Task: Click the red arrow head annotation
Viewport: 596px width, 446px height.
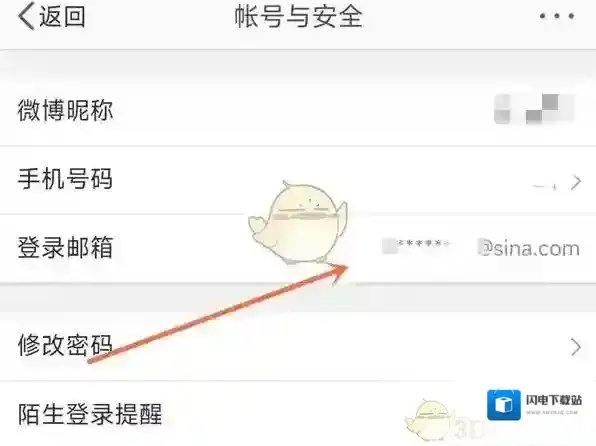Action: pos(338,273)
